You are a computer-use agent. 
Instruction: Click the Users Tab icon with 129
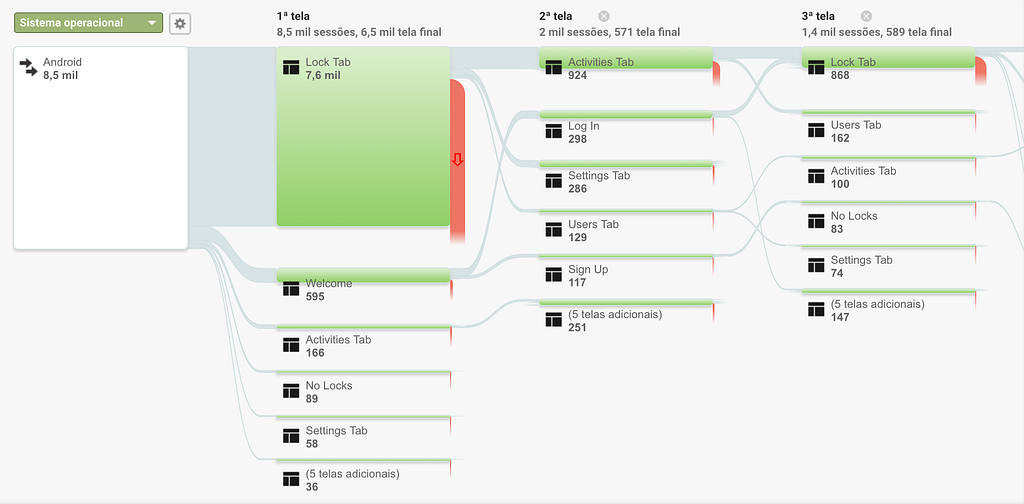click(x=554, y=229)
